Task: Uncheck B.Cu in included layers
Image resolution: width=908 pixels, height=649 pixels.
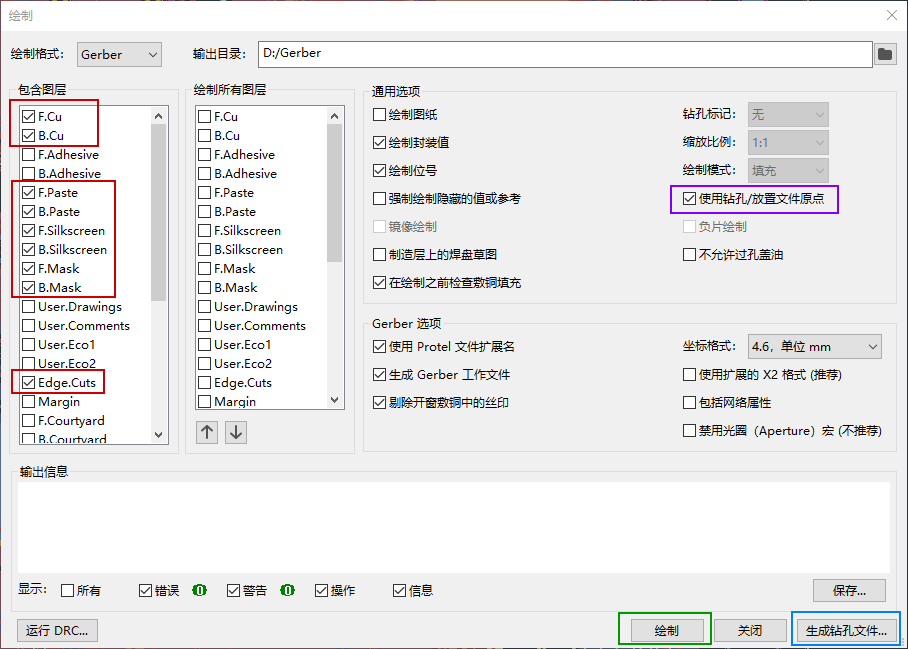Action: [x=28, y=135]
